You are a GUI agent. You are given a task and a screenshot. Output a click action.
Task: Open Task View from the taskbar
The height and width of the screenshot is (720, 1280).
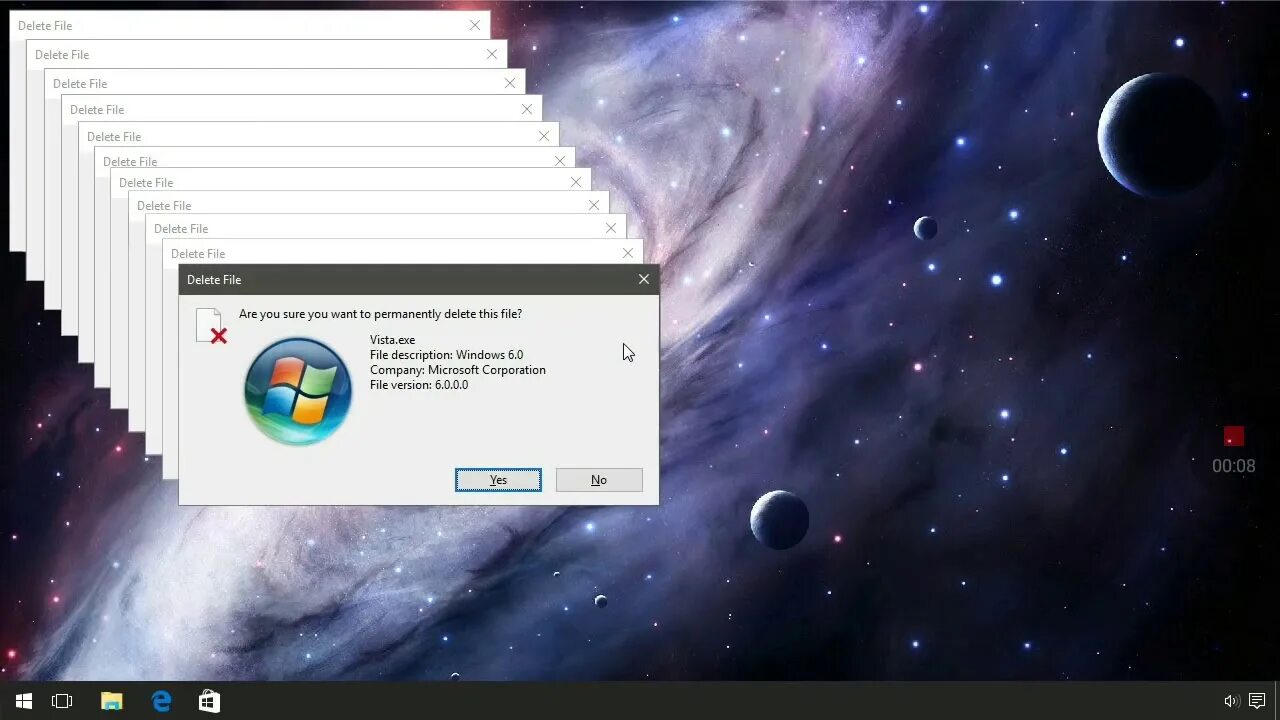click(x=62, y=701)
